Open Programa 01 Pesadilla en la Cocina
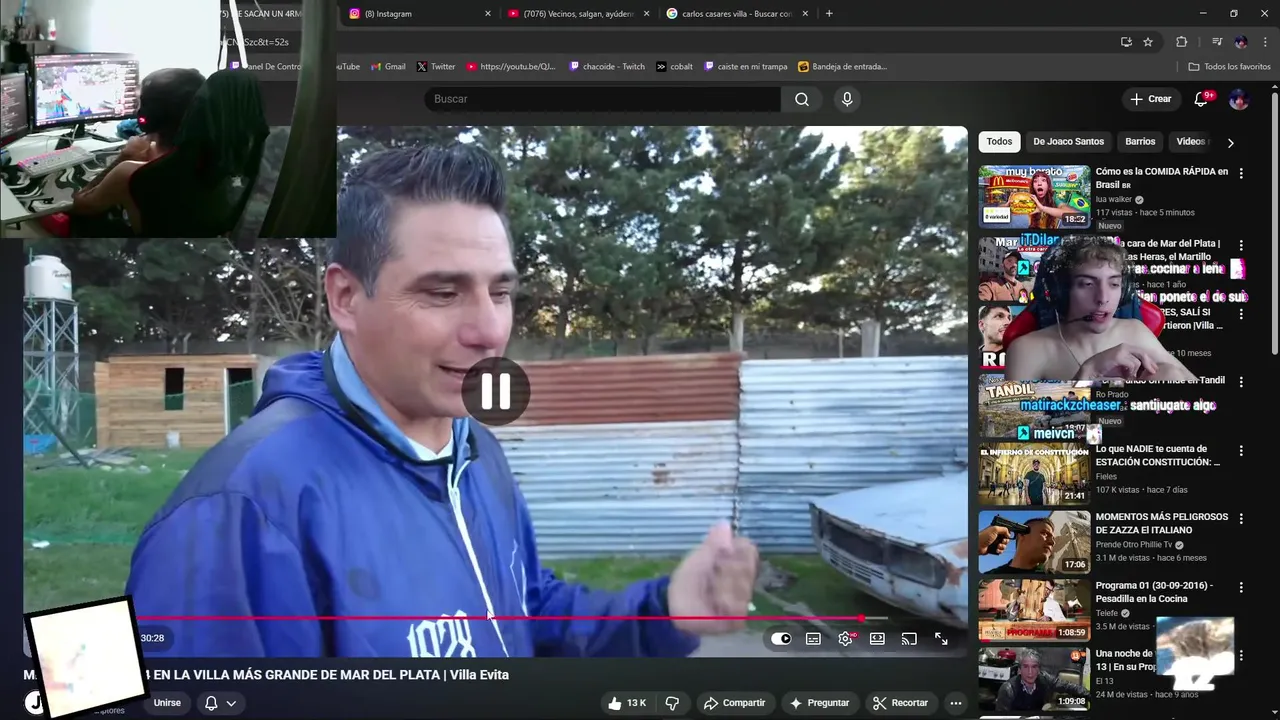This screenshot has width=1280, height=720. click(1154, 592)
